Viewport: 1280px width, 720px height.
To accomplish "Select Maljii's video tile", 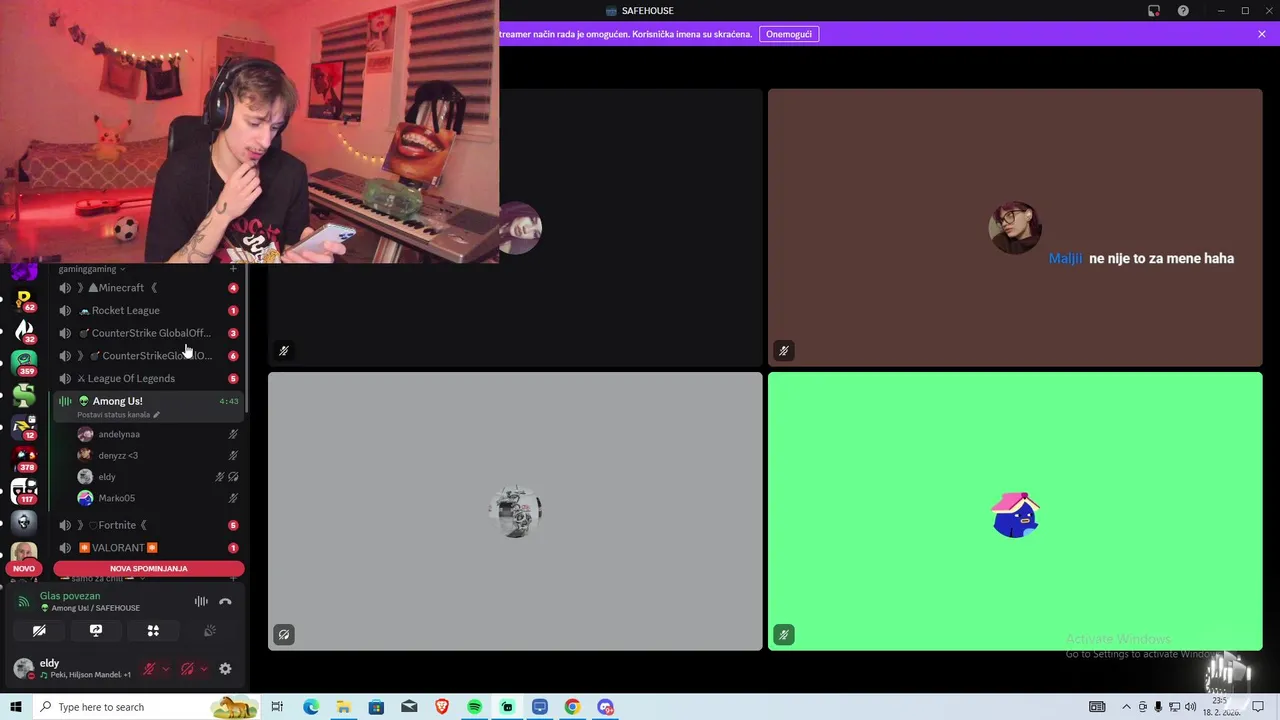I will (1015, 227).
